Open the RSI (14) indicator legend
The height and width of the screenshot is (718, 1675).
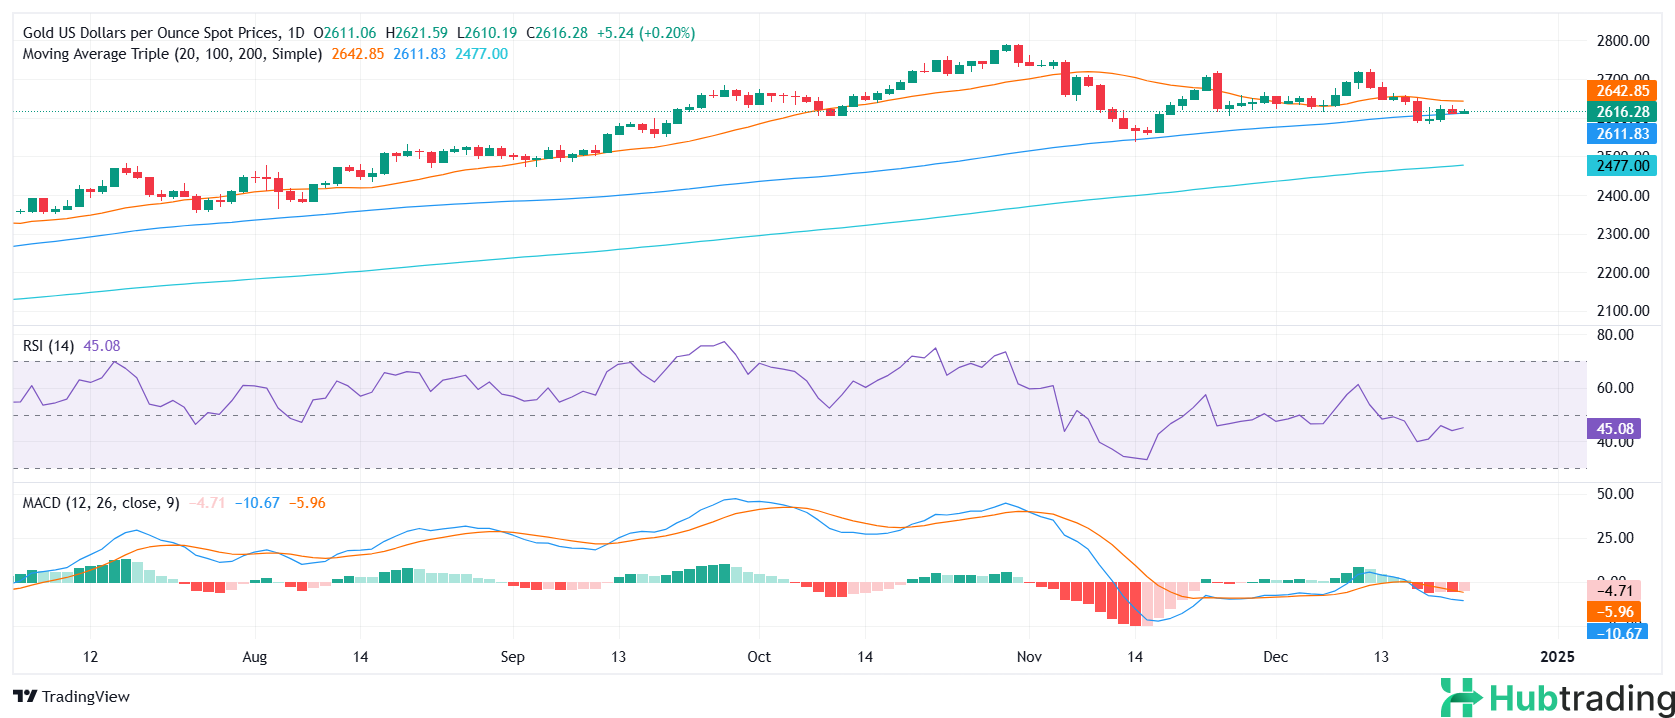click(x=48, y=346)
